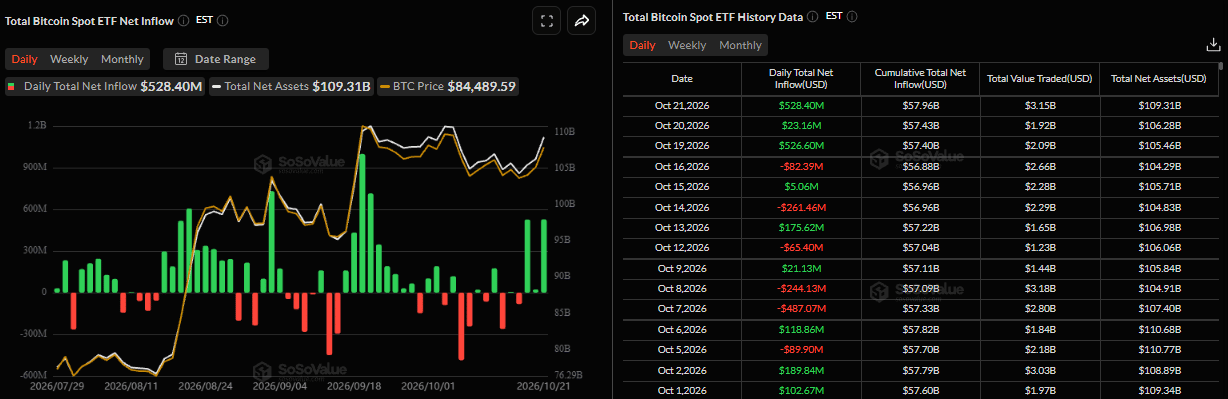Open fullscreen view of the chart
The image size is (1228, 399).
click(x=546, y=20)
